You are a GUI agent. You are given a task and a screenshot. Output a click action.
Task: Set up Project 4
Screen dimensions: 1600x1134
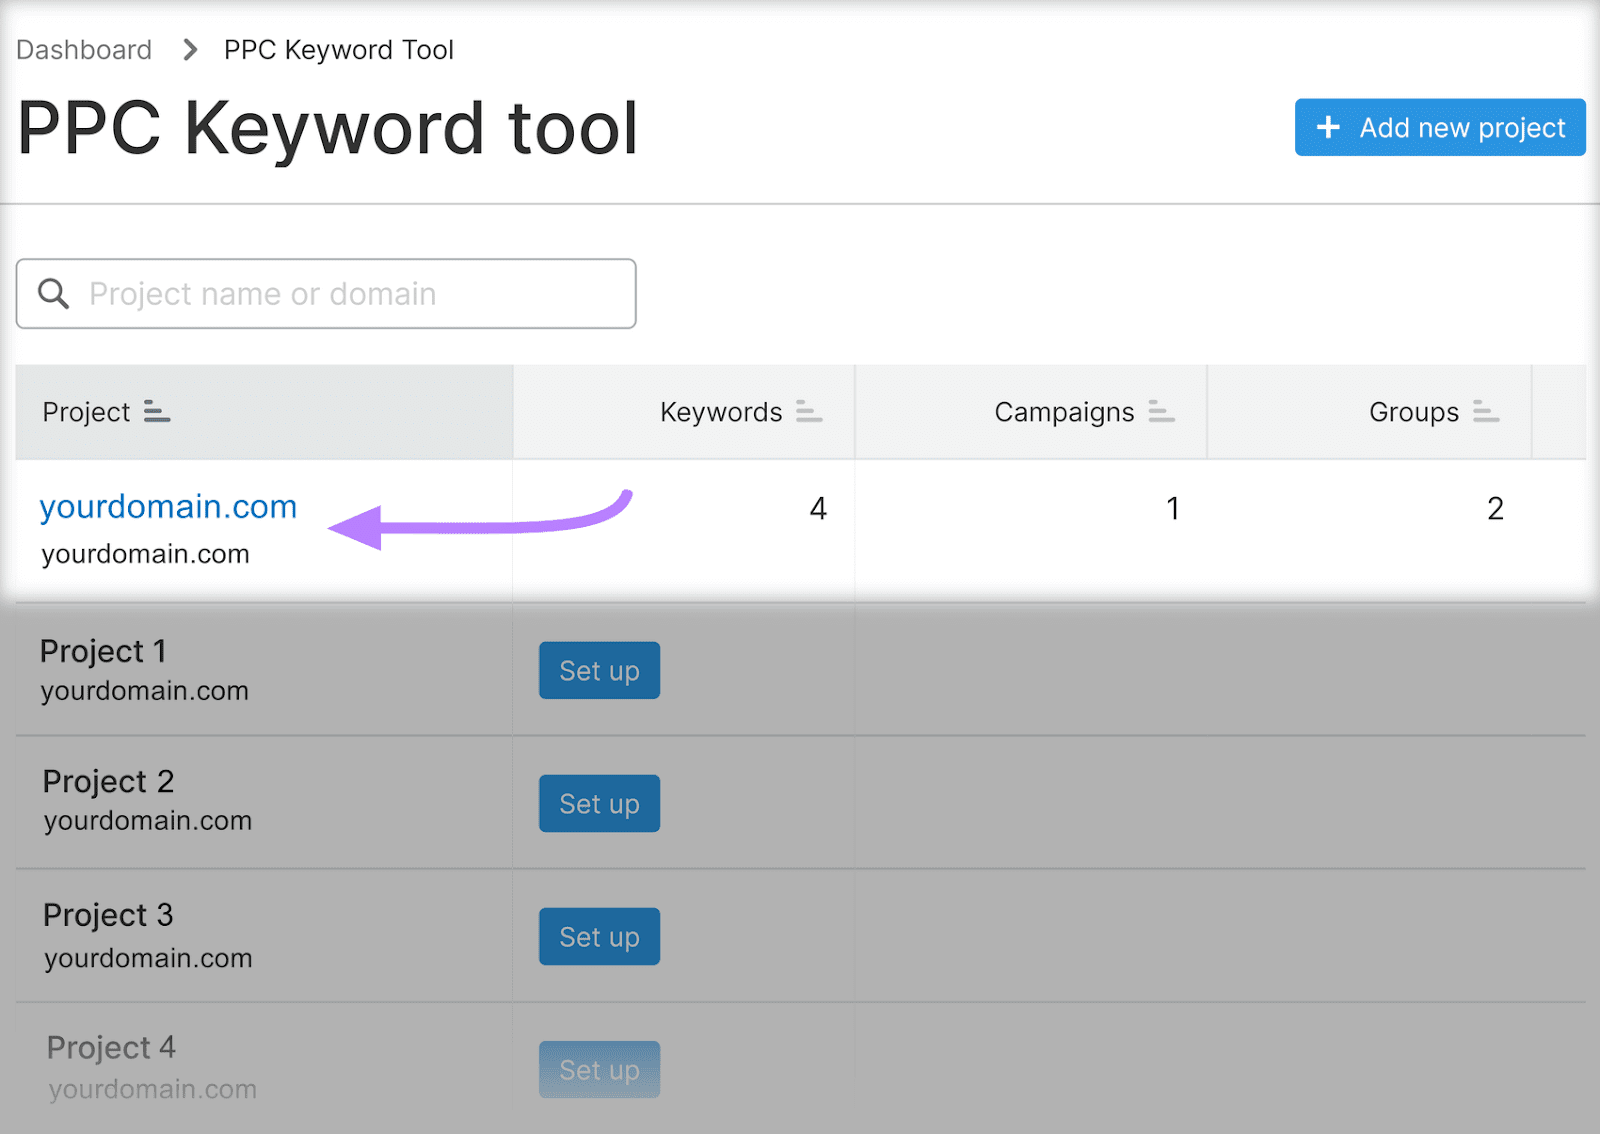(x=599, y=1070)
